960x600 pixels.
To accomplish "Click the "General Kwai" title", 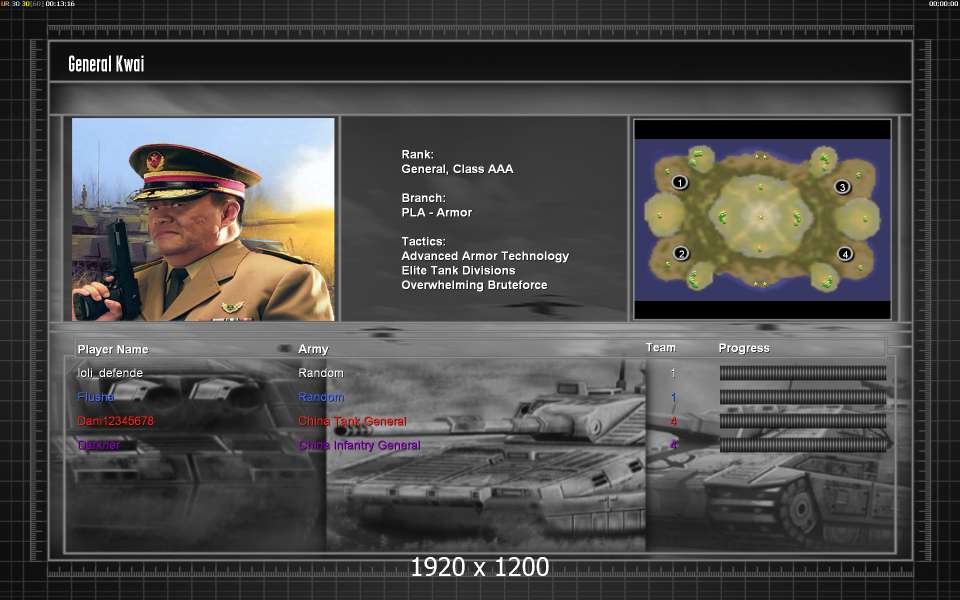I will pyautogui.click(x=106, y=64).
